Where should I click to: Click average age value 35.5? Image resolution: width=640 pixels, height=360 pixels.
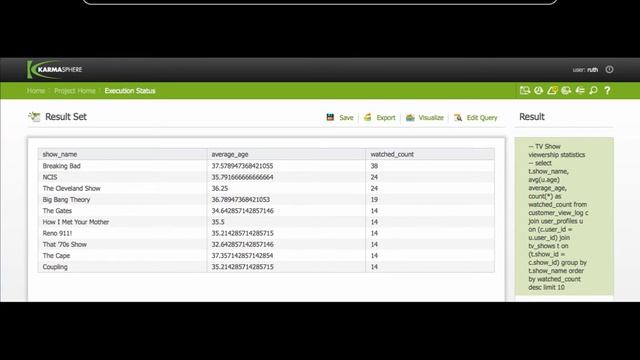tap(218, 222)
